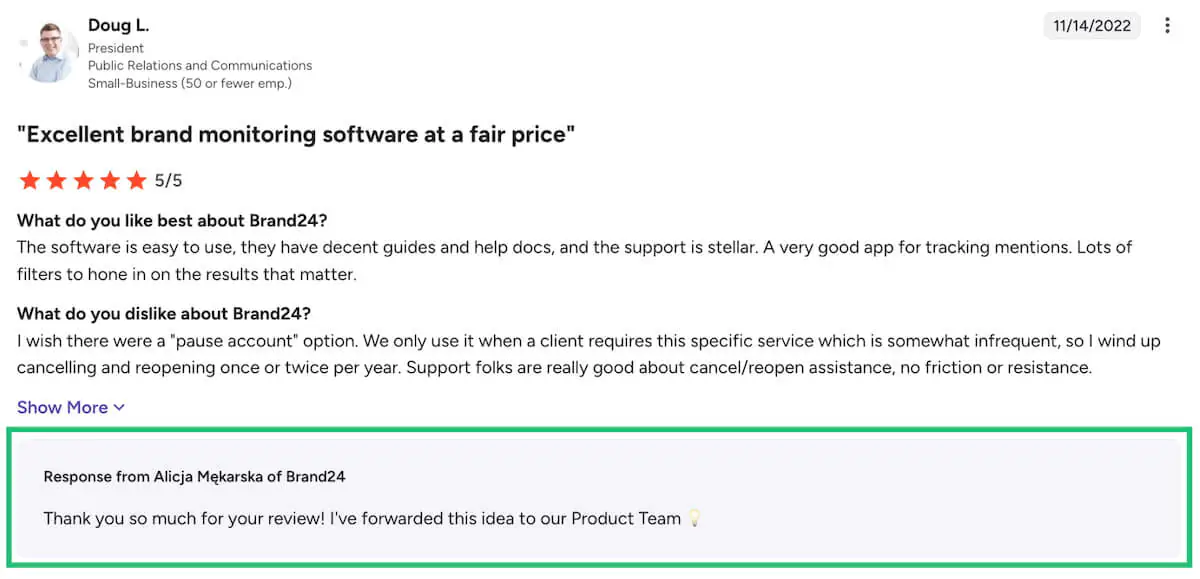
Task: Click the 11/14/2022 date badge
Action: point(1092,26)
